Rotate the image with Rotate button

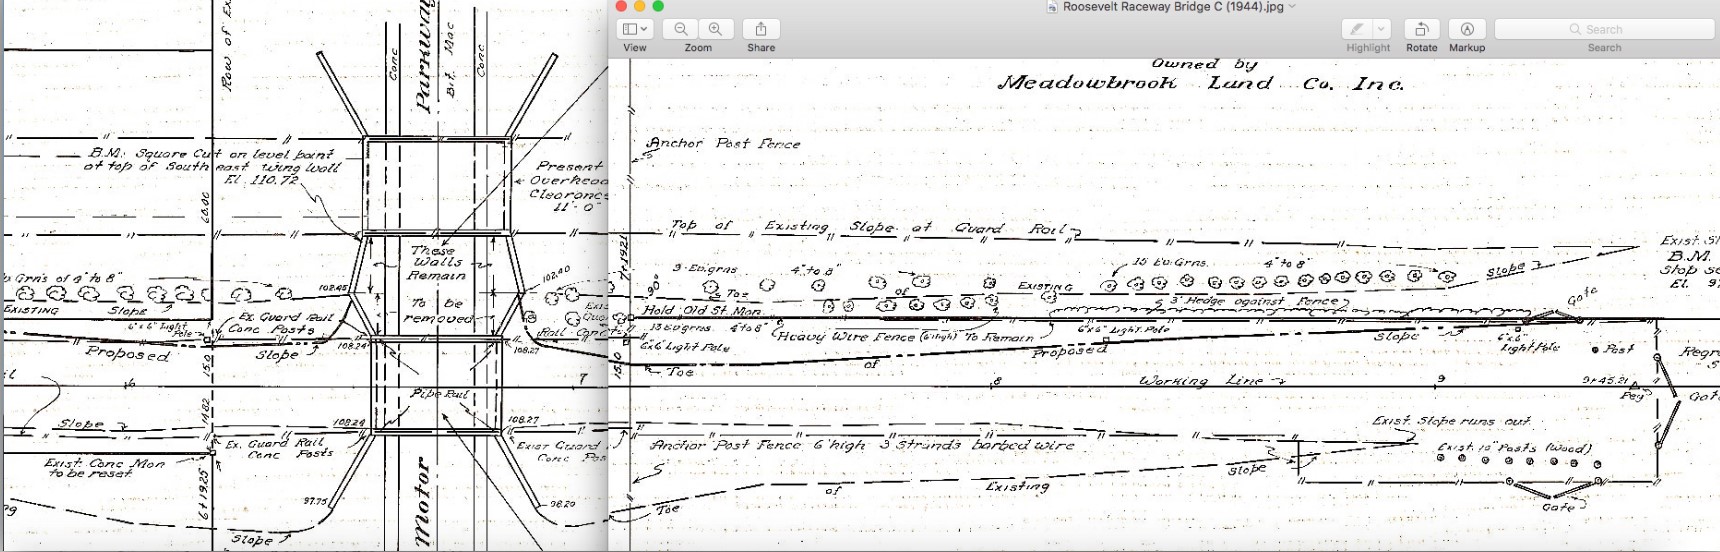tap(1421, 30)
